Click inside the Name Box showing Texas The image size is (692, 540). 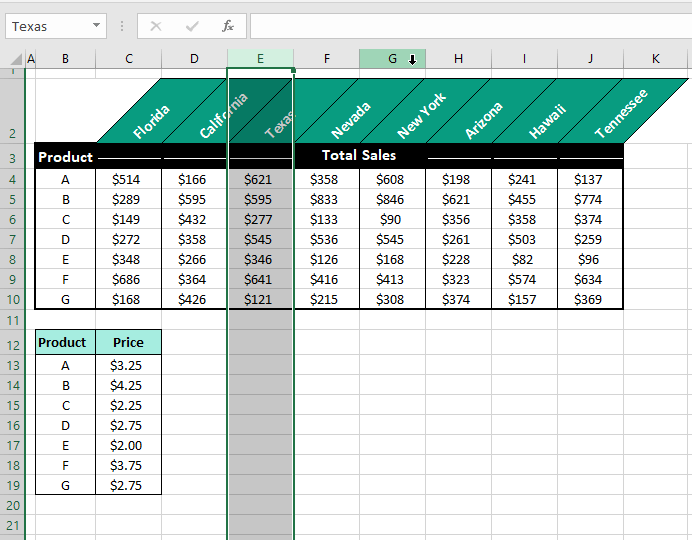pyautogui.click(x=49, y=26)
